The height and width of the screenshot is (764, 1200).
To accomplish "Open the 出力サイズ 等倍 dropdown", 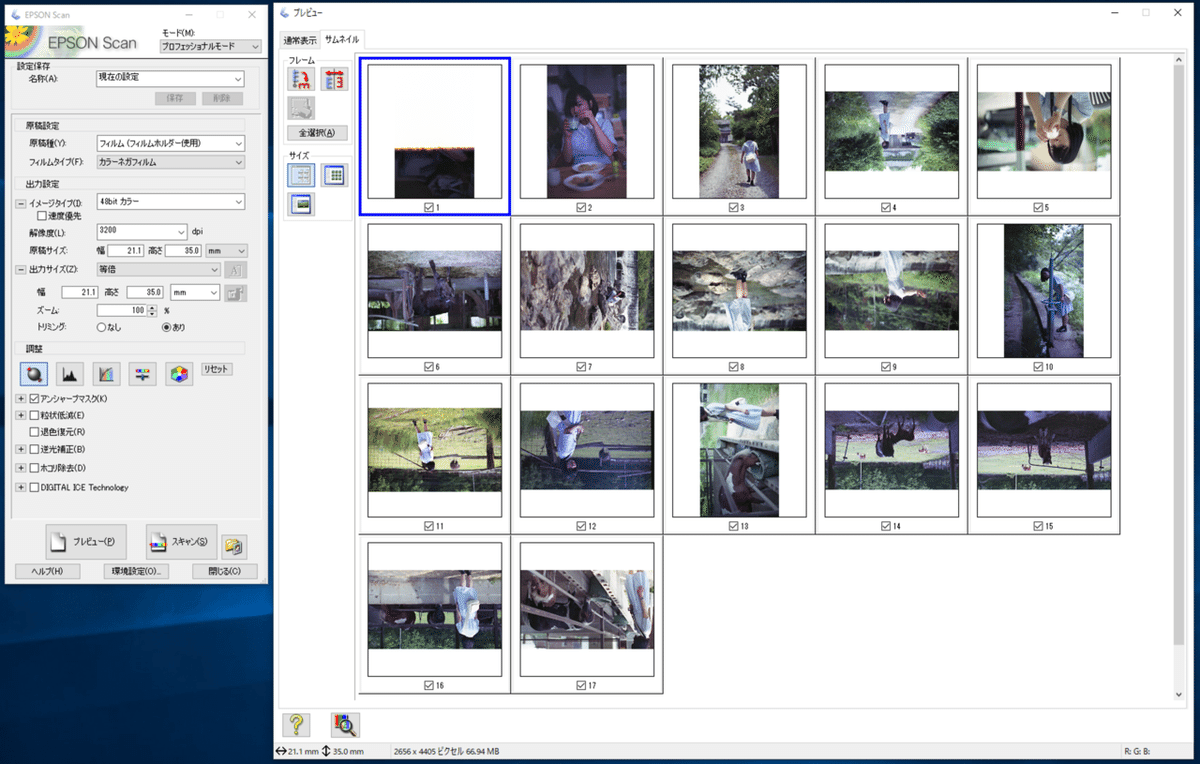I will click(x=158, y=269).
